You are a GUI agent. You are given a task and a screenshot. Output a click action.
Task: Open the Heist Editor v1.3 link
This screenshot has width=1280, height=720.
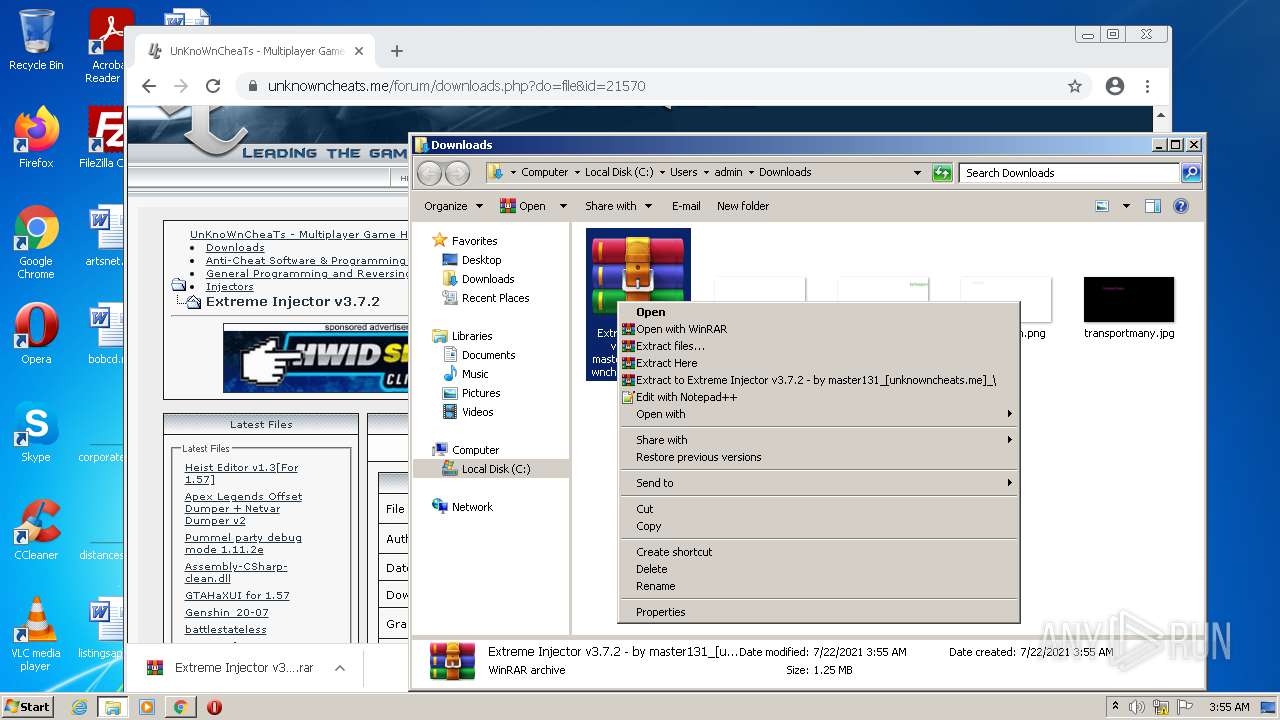(241, 473)
